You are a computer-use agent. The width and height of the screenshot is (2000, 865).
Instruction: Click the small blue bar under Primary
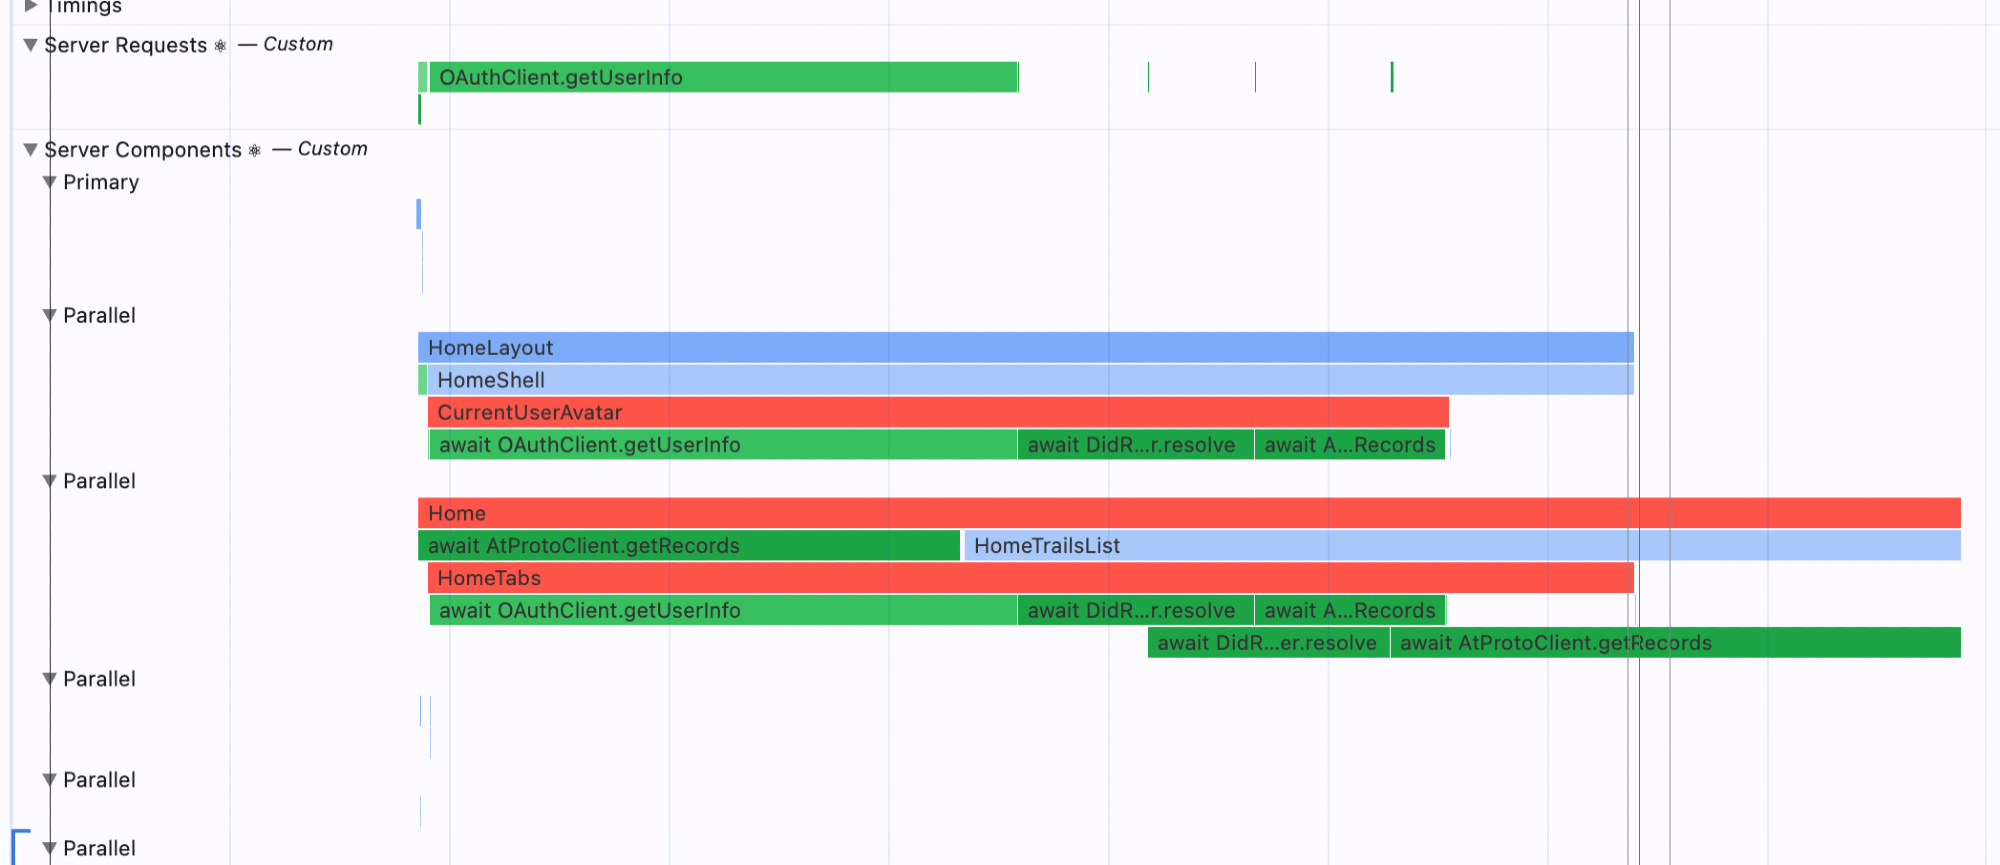click(x=419, y=214)
